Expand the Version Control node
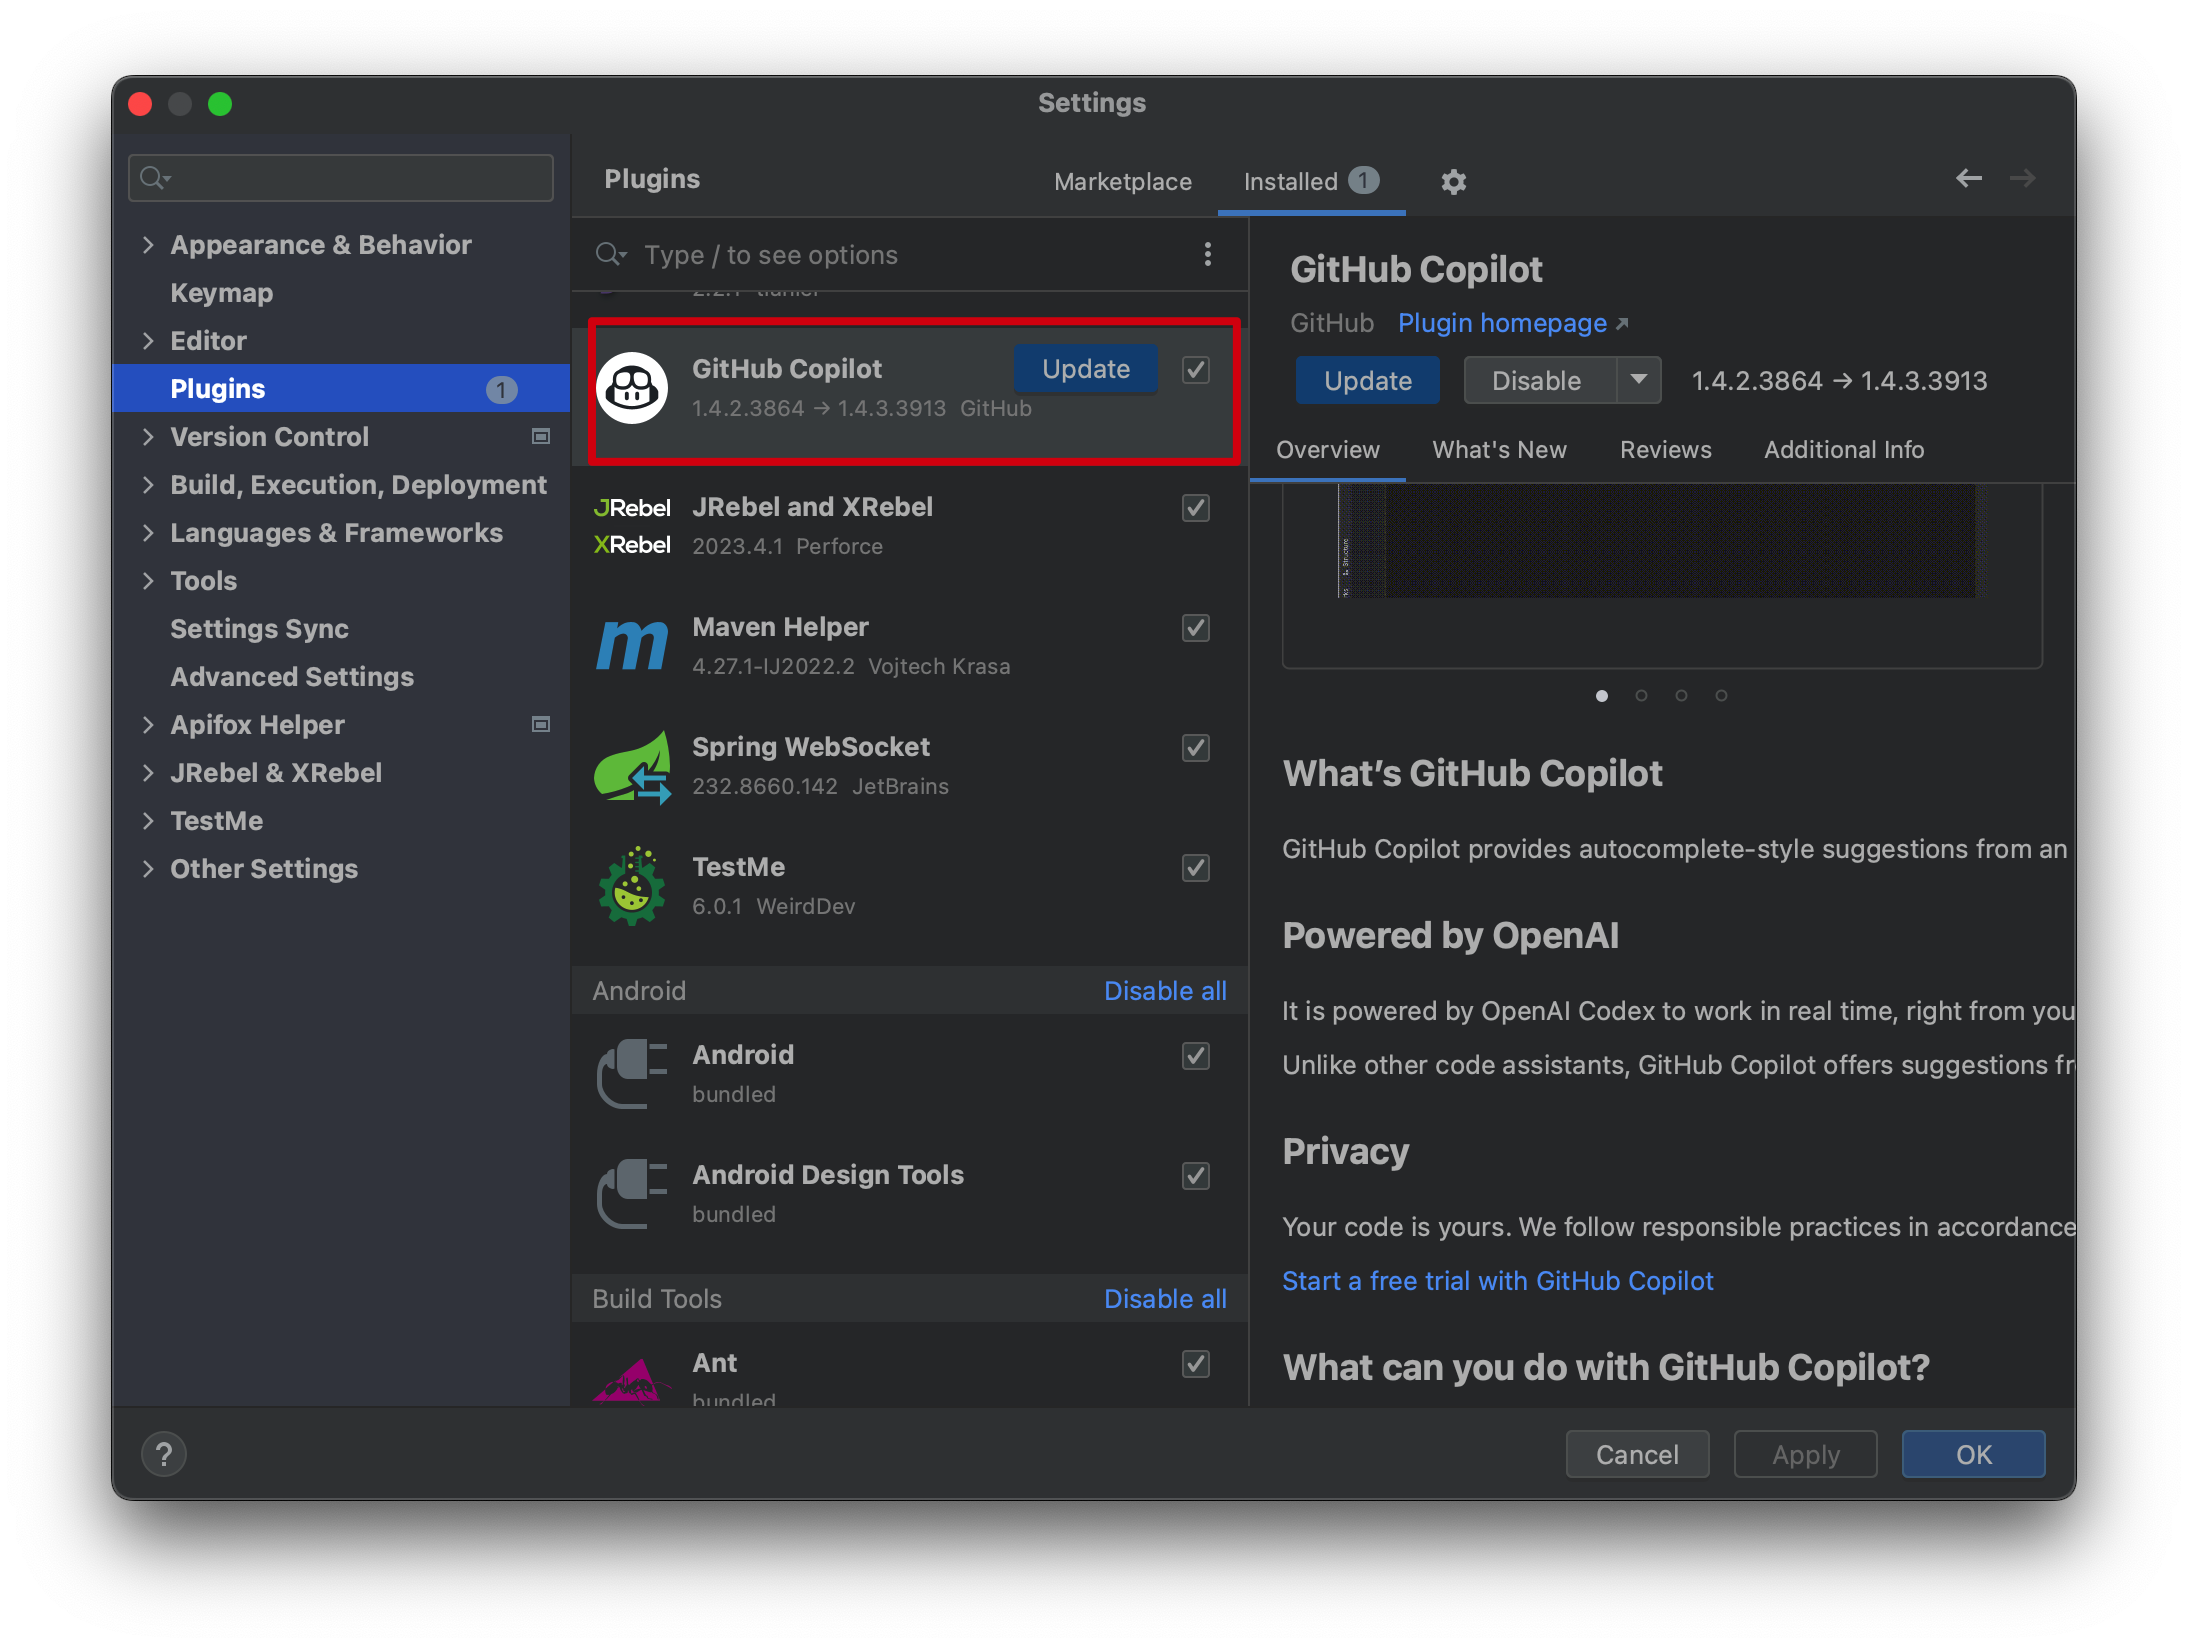2188x1648 pixels. (x=148, y=436)
